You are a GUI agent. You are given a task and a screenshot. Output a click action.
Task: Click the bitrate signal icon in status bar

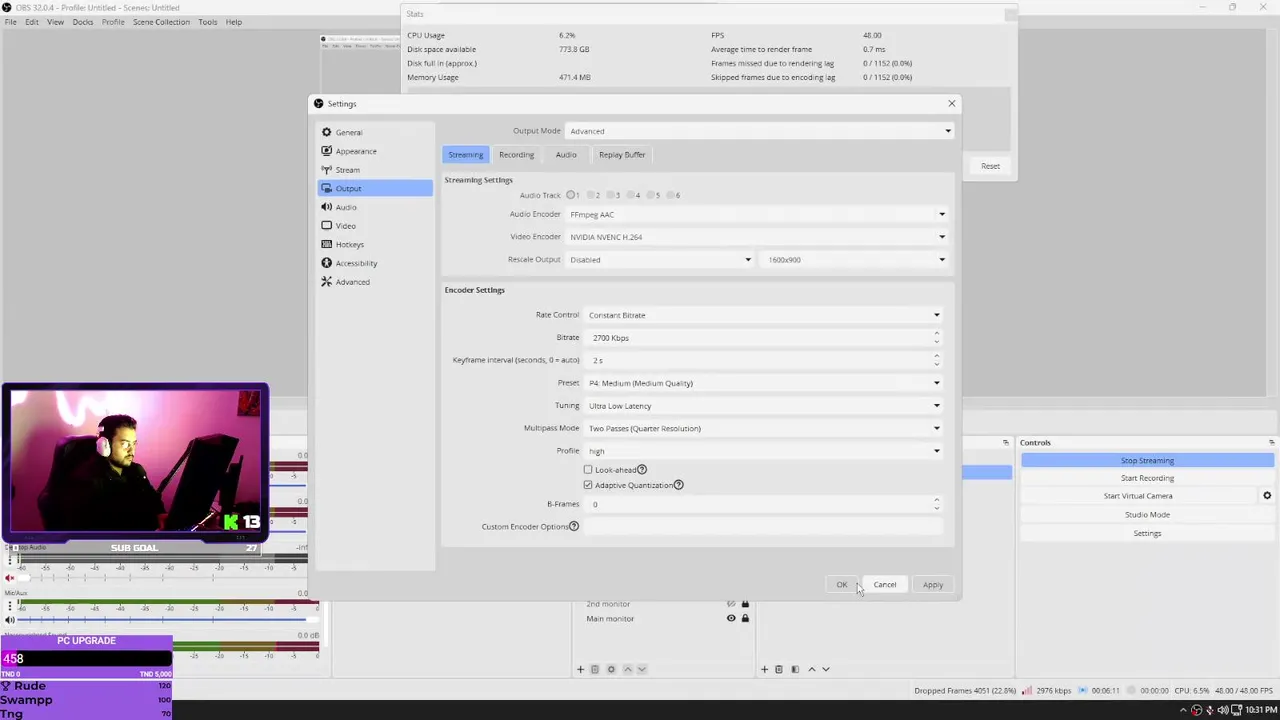[1029, 691]
